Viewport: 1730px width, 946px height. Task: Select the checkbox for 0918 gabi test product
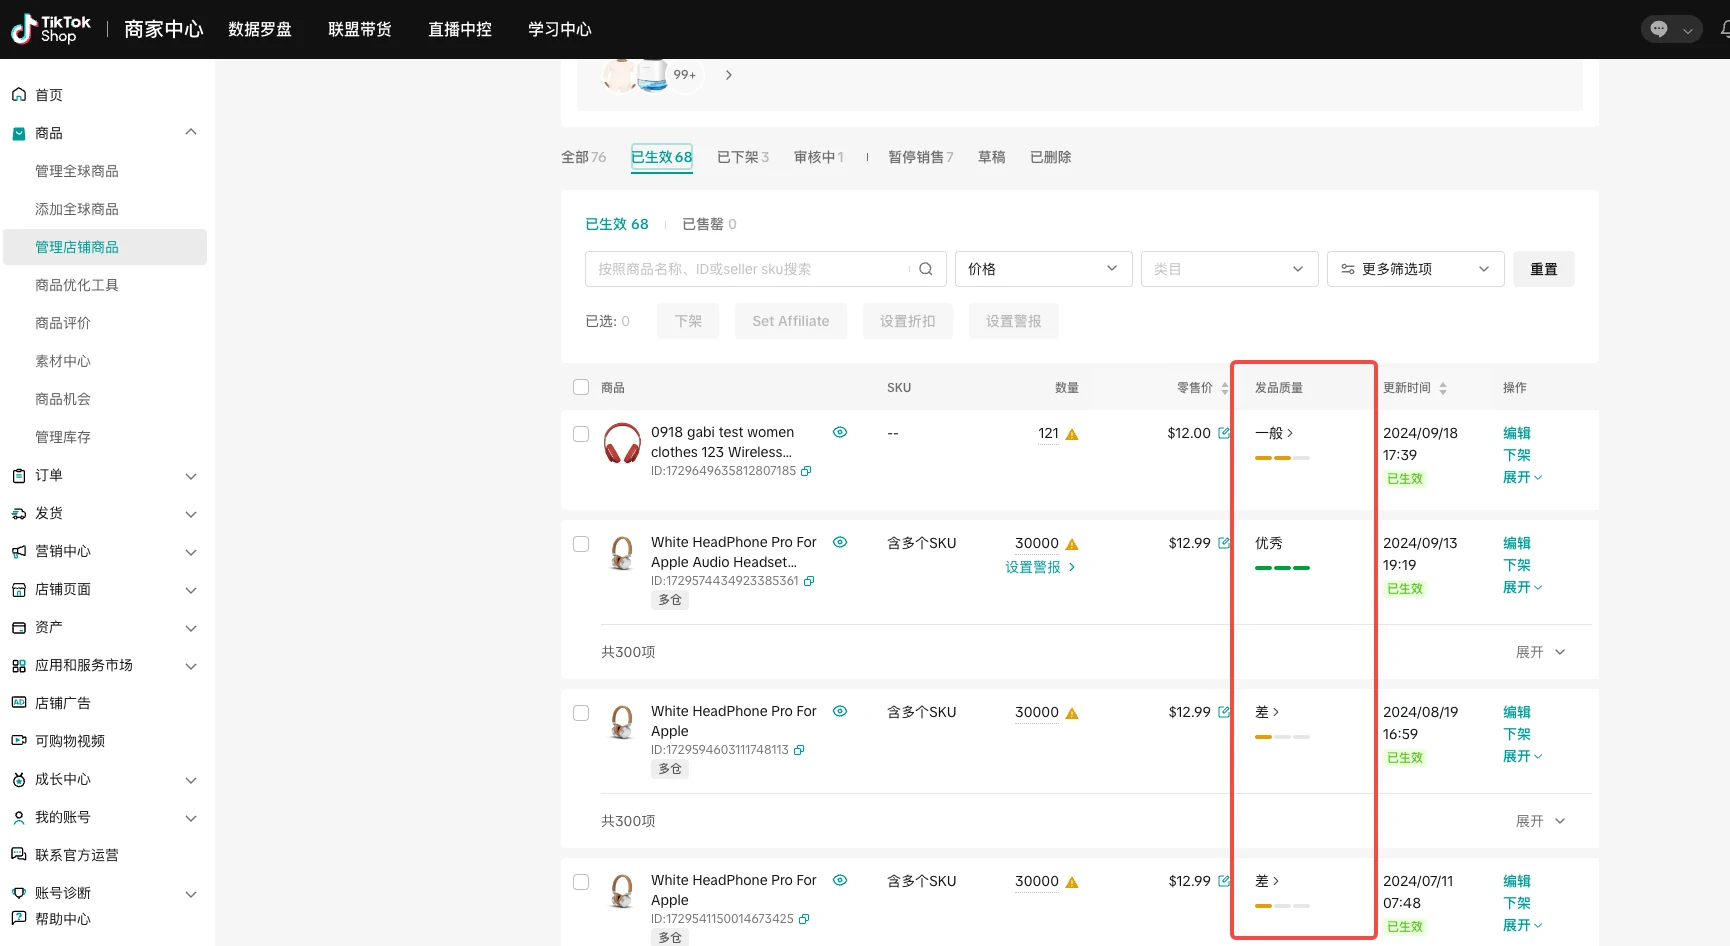tap(580, 432)
